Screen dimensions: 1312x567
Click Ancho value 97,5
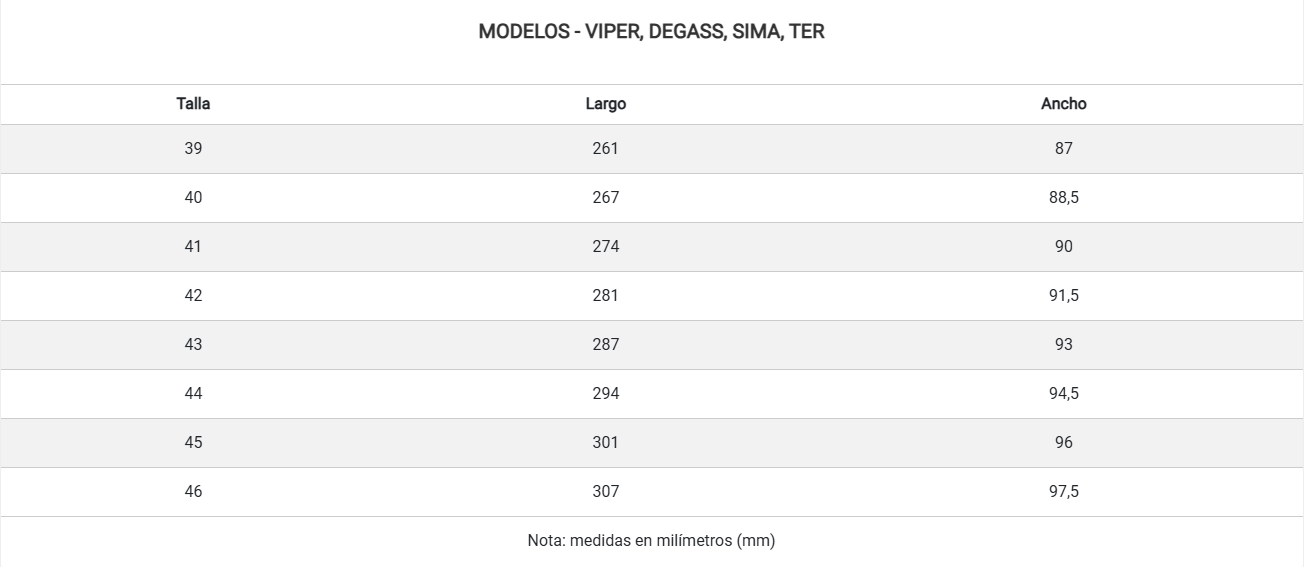pyautogui.click(x=1063, y=491)
